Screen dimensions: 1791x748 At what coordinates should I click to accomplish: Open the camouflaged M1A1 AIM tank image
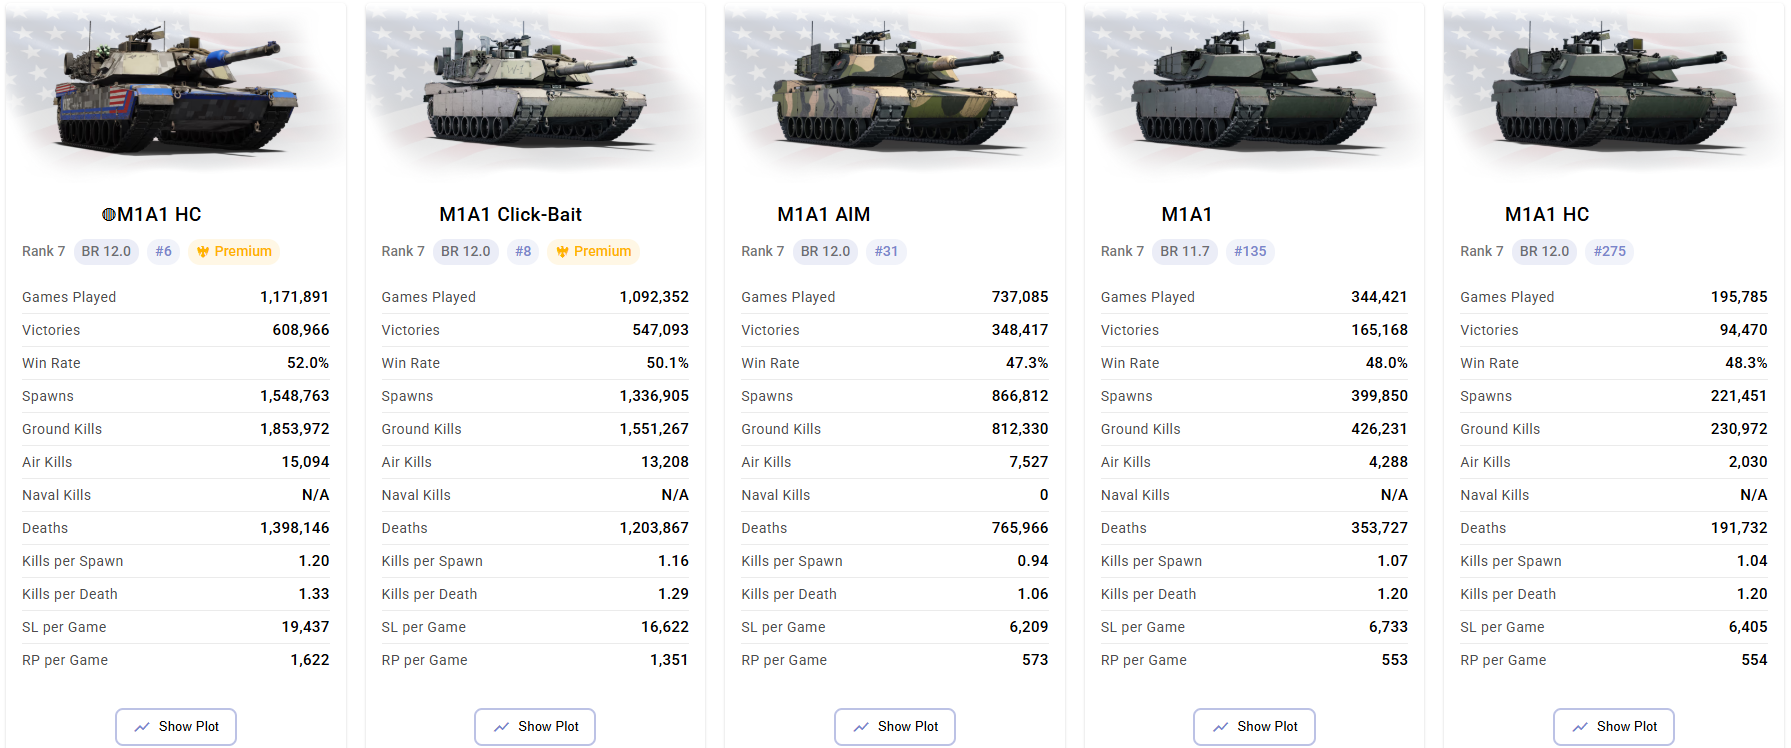pos(895,92)
